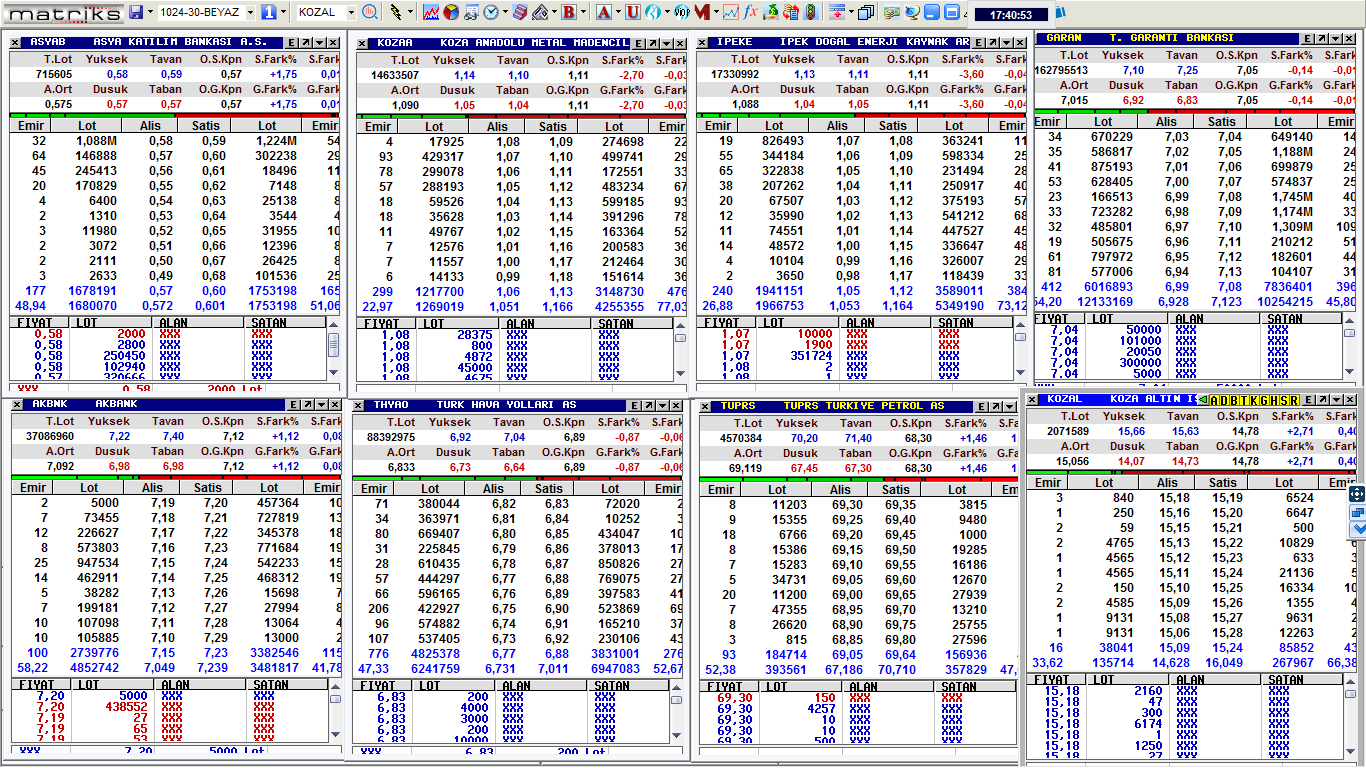Open the fx formula icon
1366x768 pixels.
[x=750, y=13]
